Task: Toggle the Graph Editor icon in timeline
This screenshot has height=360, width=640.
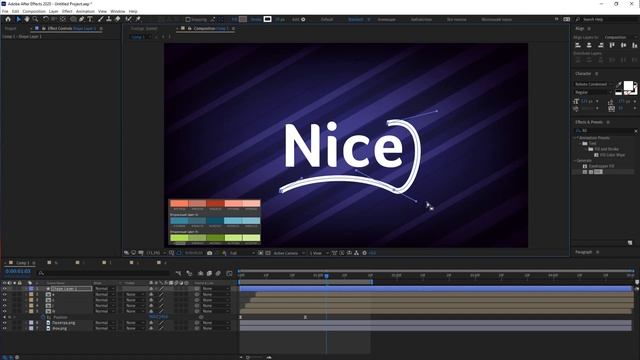Action: click(229, 273)
